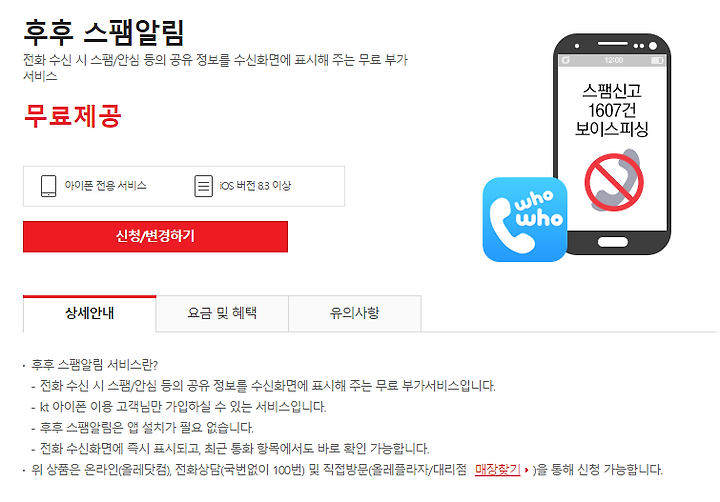Open the 매장찾기 store finder link

click(x=497, y=470)
